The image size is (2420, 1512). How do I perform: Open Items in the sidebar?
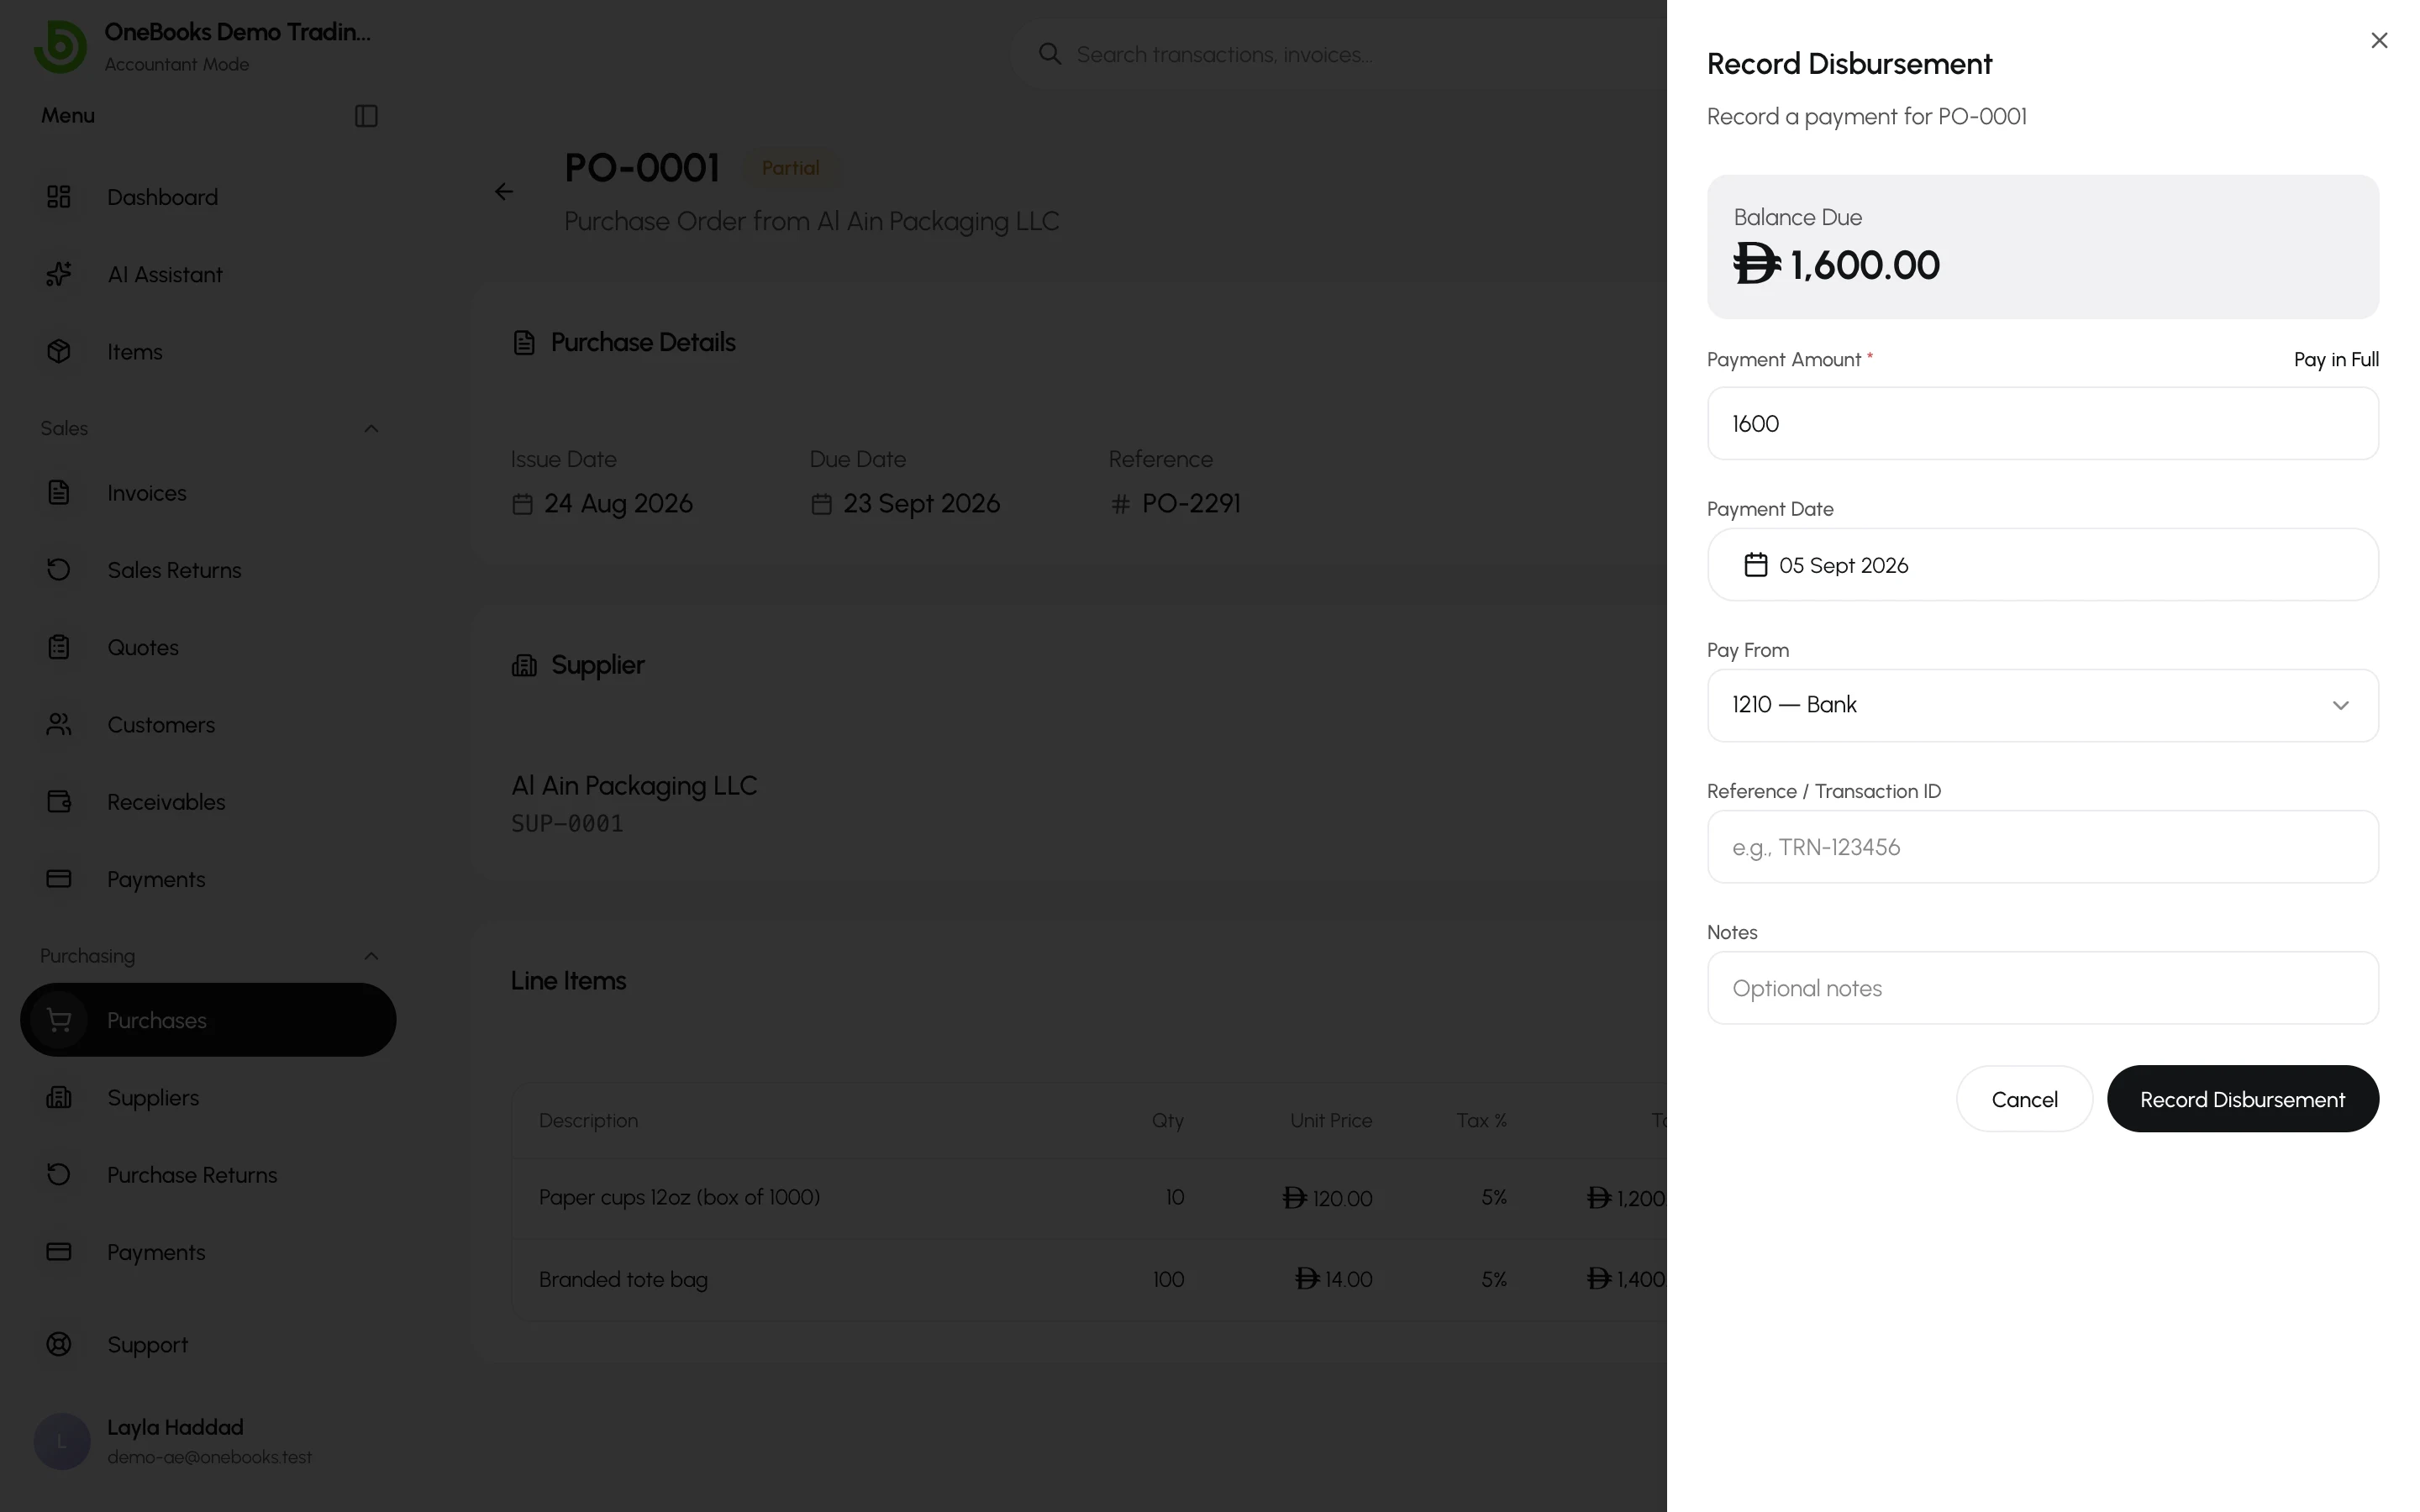[208, 352]
